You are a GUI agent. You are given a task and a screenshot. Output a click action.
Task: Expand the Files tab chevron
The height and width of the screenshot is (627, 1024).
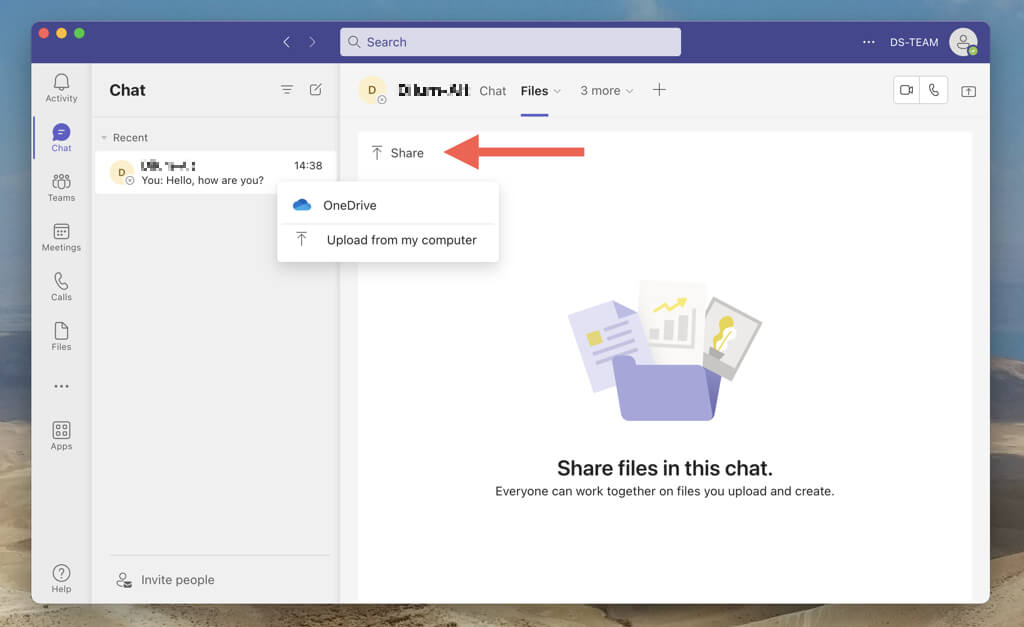[557, 91]
